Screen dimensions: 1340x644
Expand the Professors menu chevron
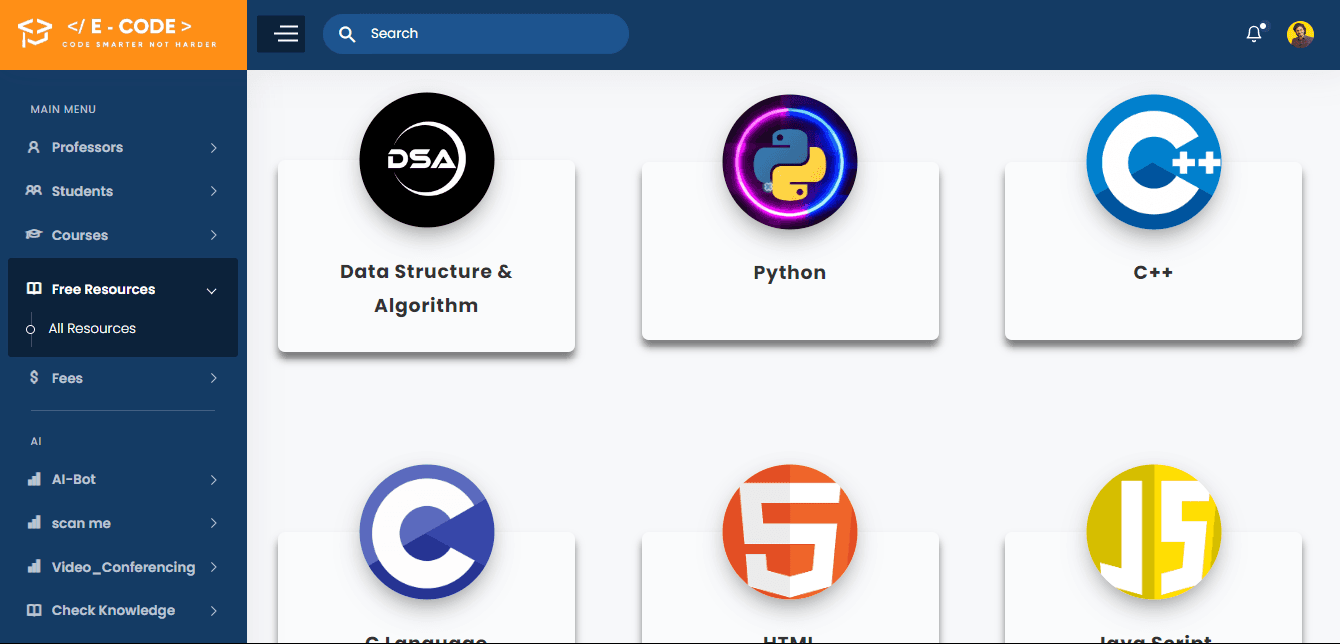pyautogui.click(x=213, y=148)
